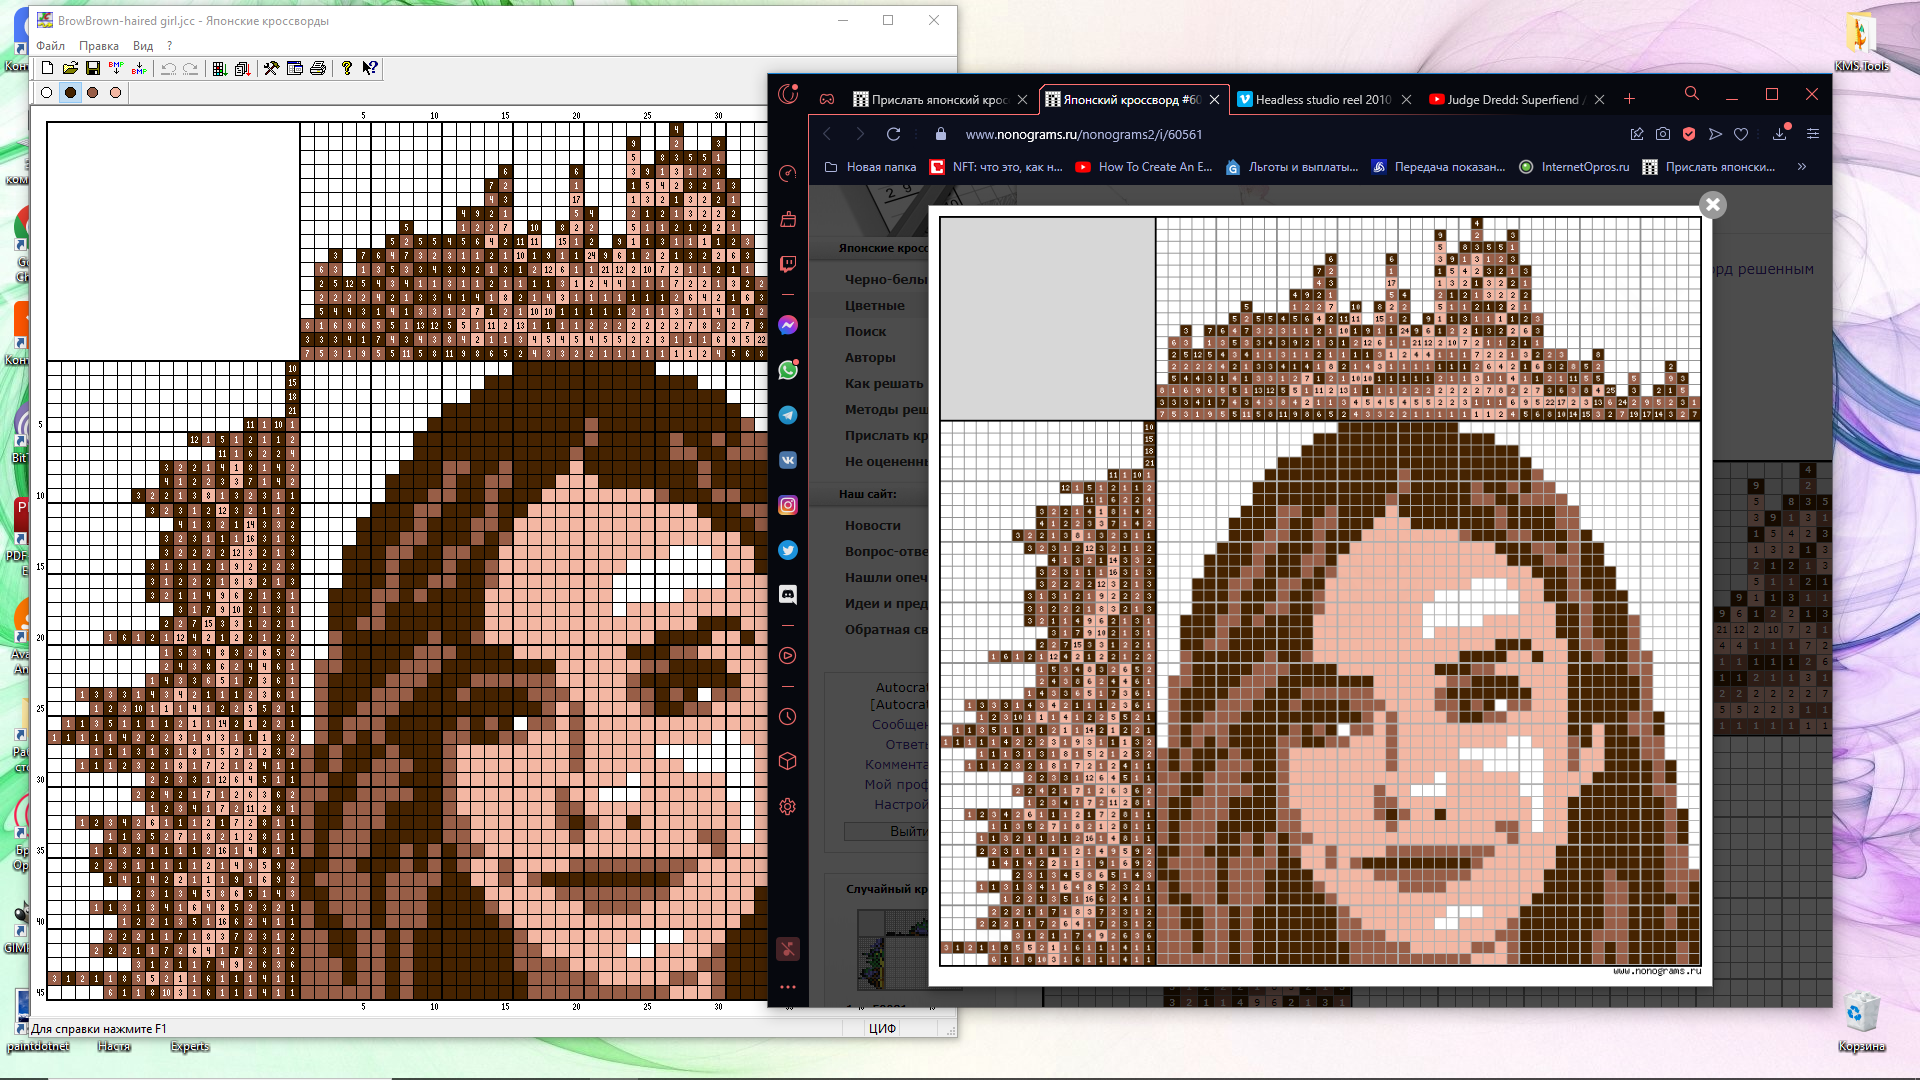Screen dimensions: 1920x1080
Task: Click the import from BMP icon
Action: pyautogui.click(x=116, y=68)
